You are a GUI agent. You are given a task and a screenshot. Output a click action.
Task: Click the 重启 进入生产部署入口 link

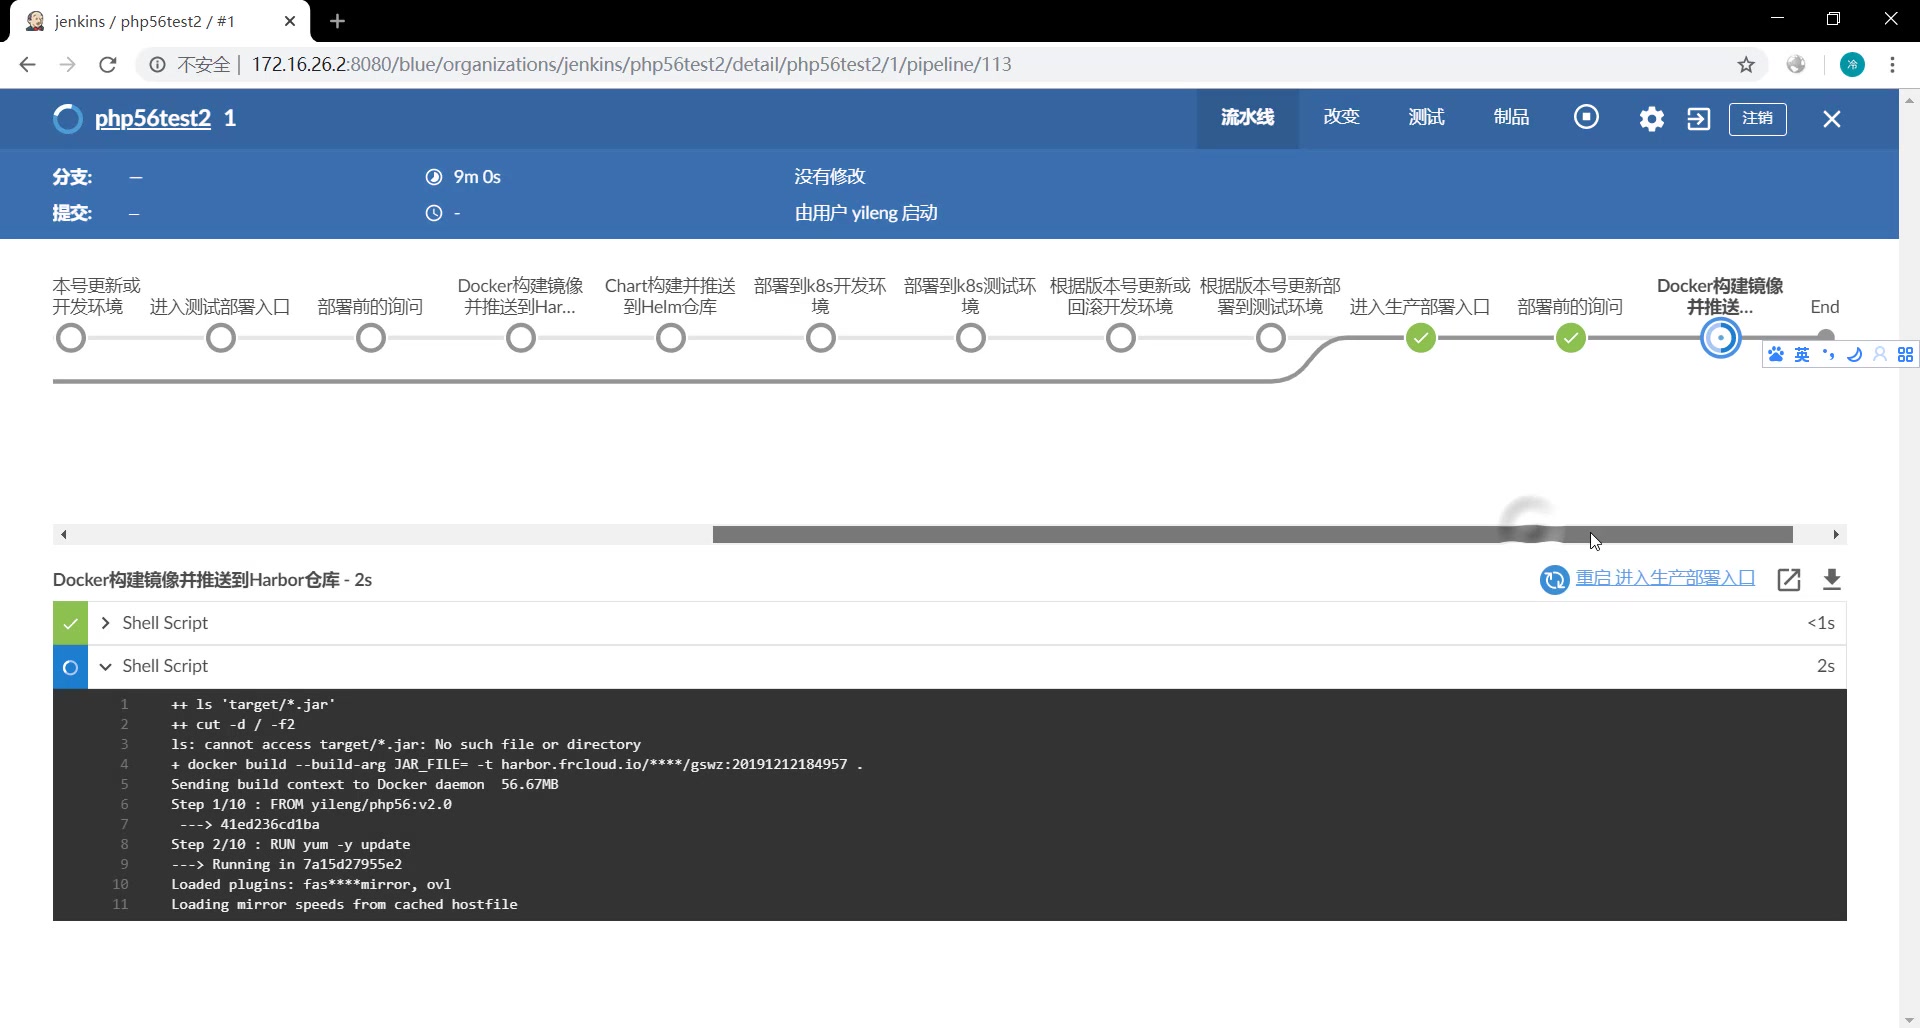coord(1664,578)
